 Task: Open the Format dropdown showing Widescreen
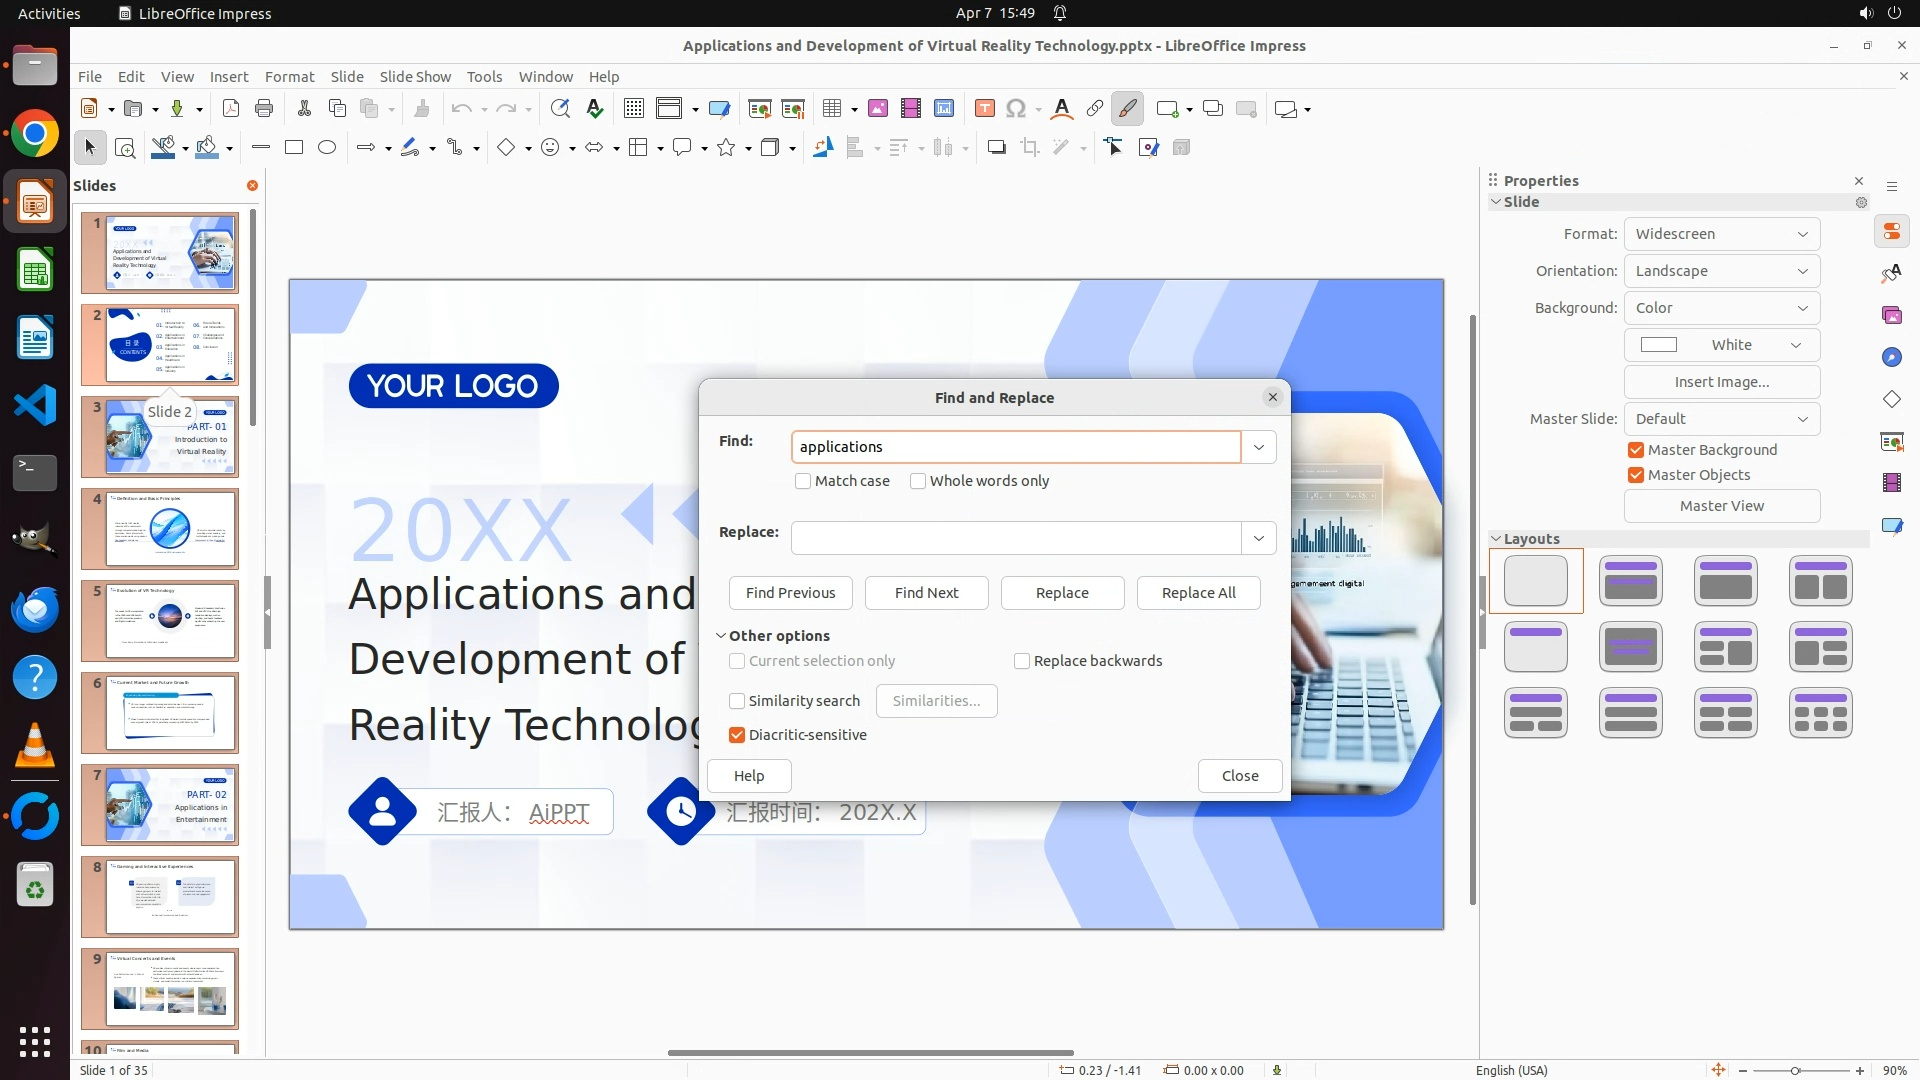click(x=1721, y=234)
